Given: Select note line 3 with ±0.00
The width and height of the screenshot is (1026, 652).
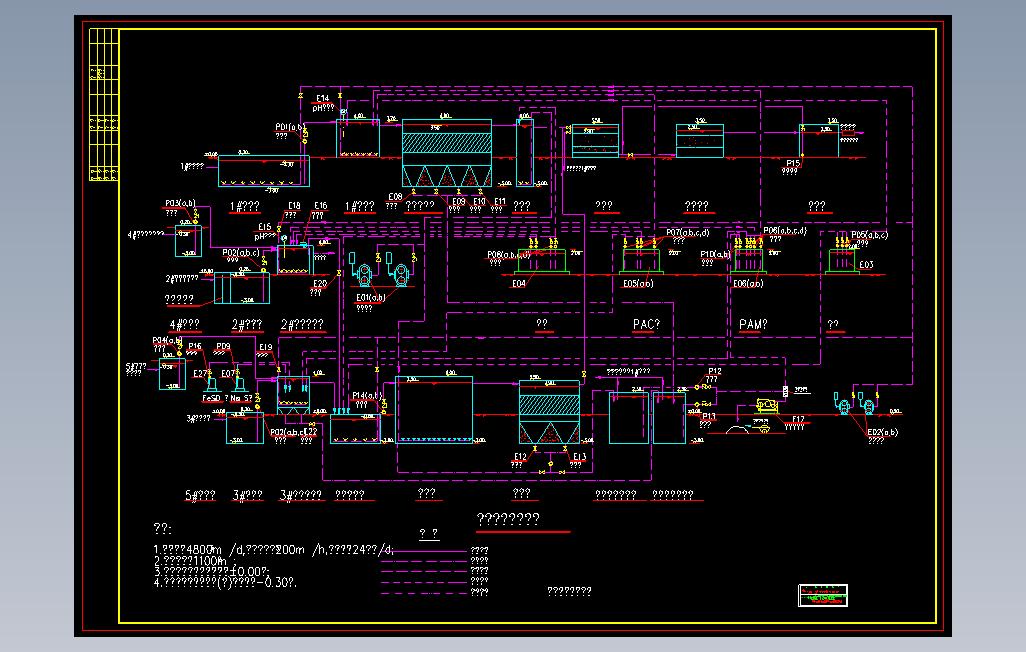Looking at the screenshot, I should pos(212,571).
